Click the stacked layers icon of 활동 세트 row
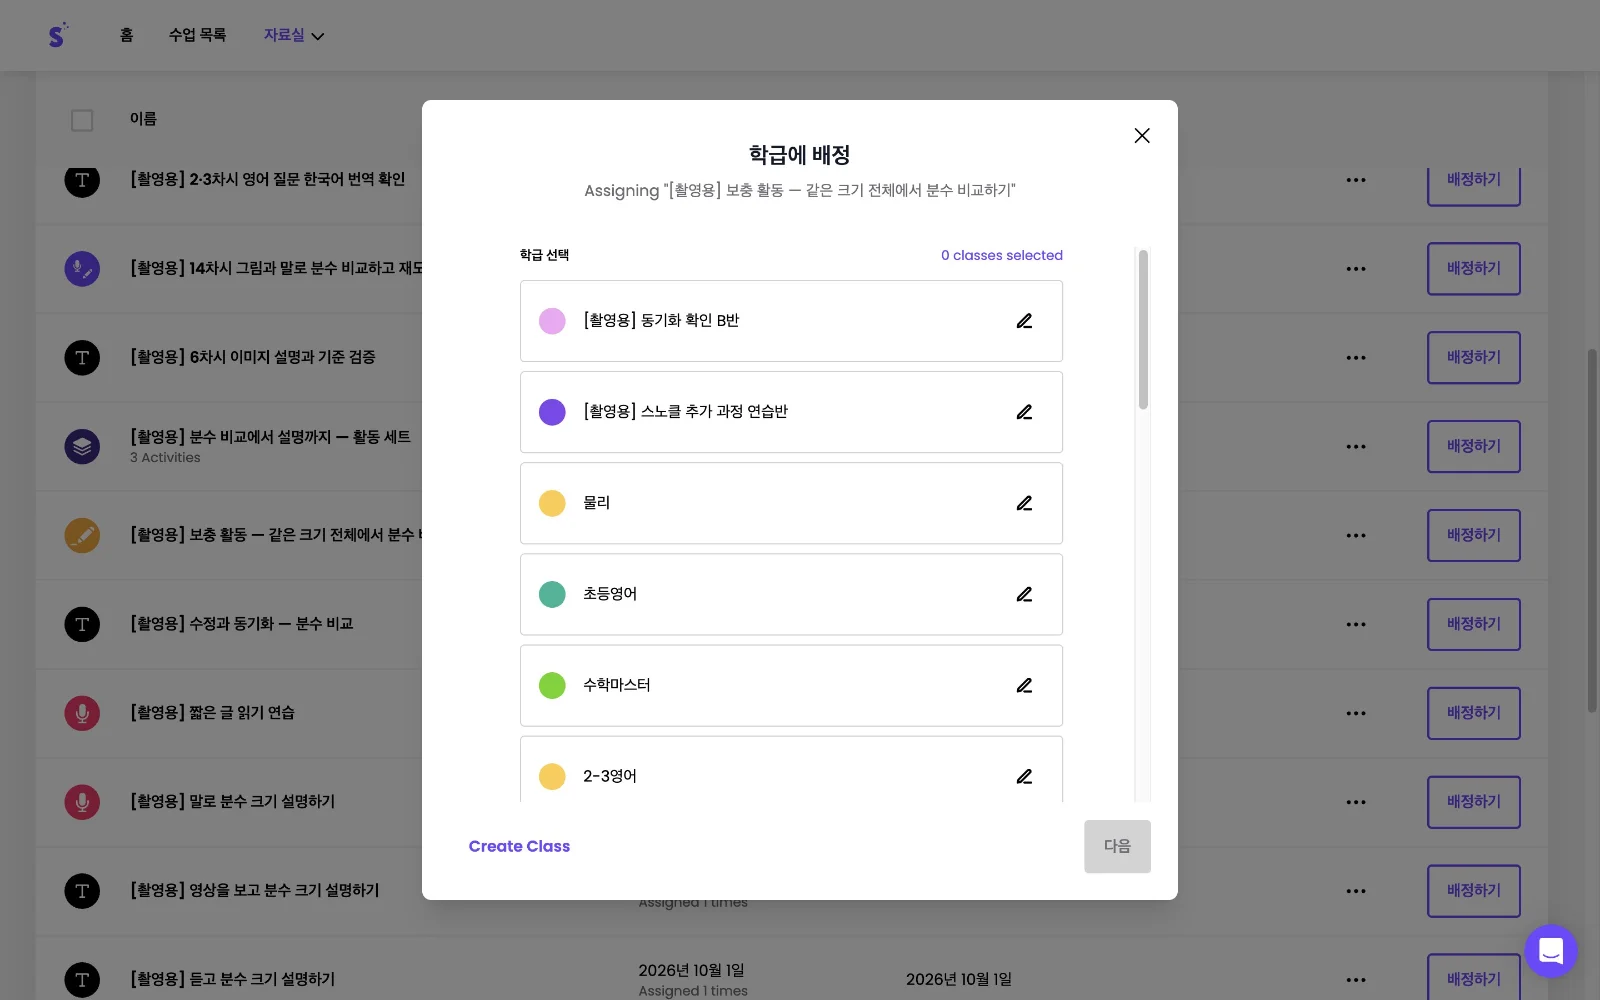This screenshot has height=1000, width=1600. 82,446
